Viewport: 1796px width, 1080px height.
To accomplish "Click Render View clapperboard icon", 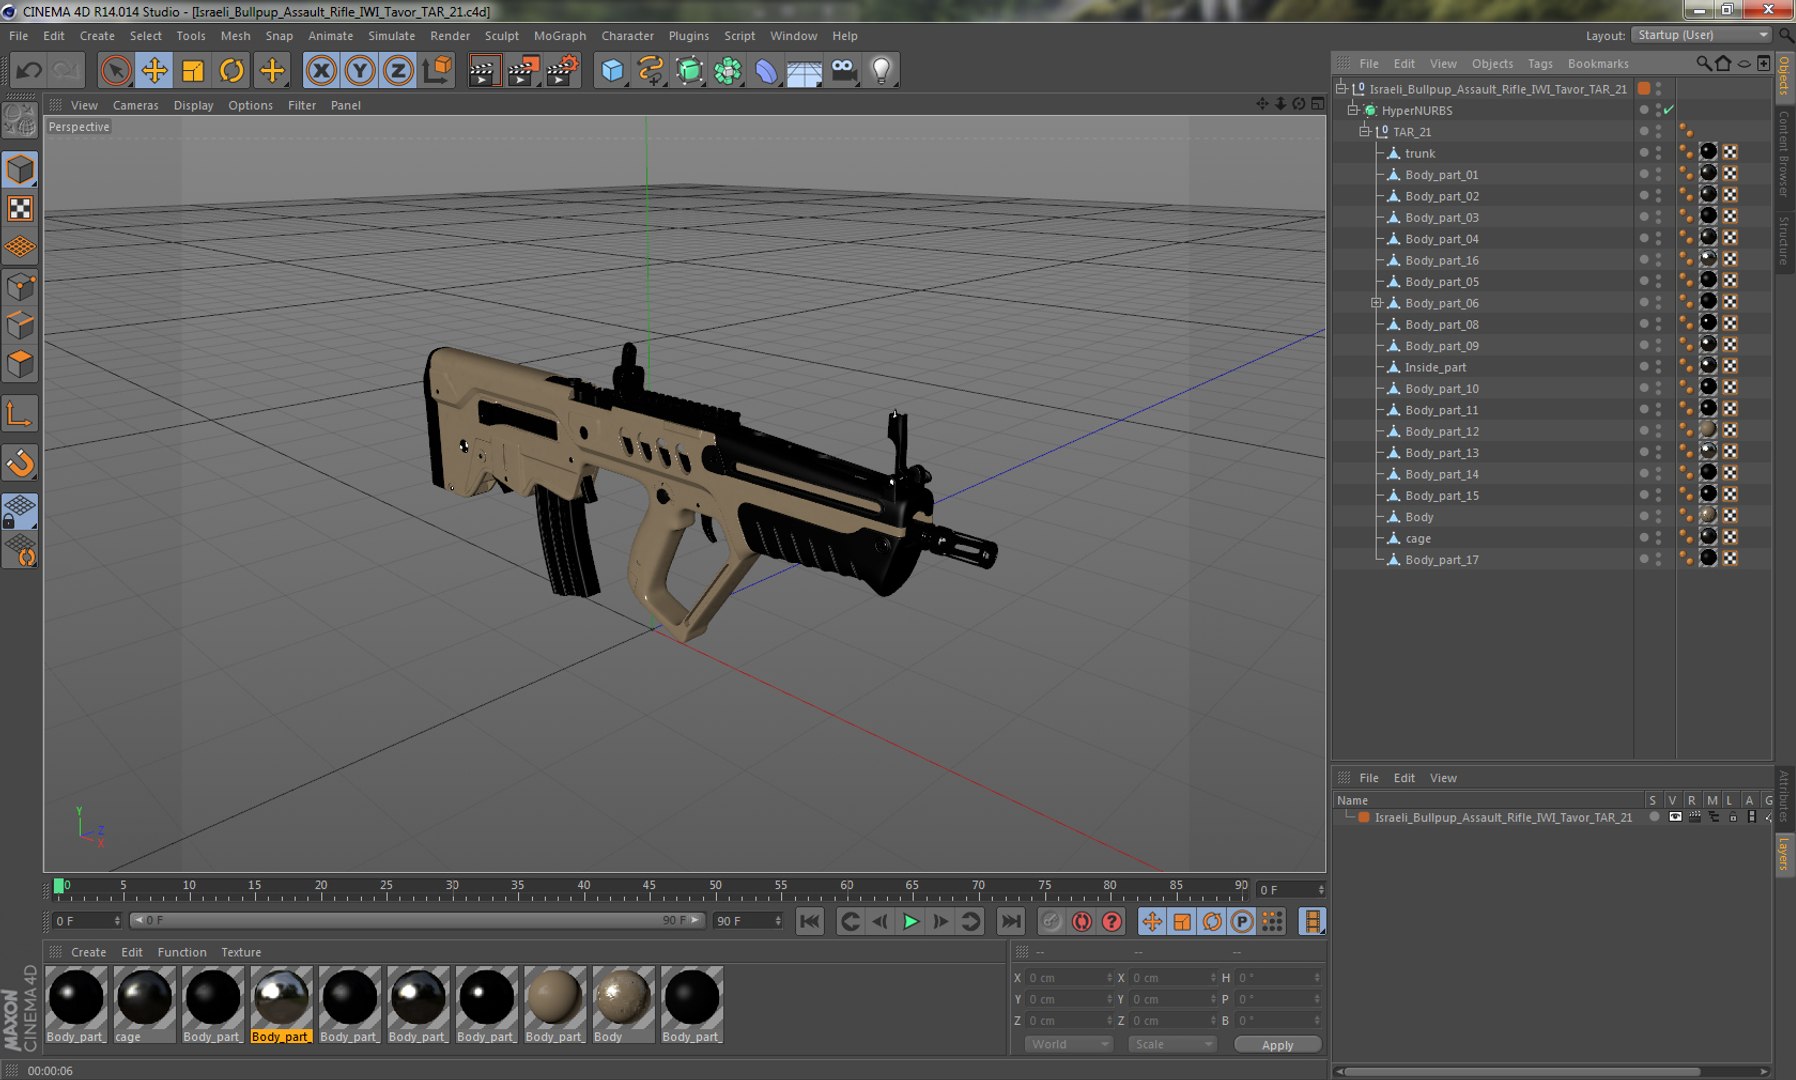I will pos(483,70).
